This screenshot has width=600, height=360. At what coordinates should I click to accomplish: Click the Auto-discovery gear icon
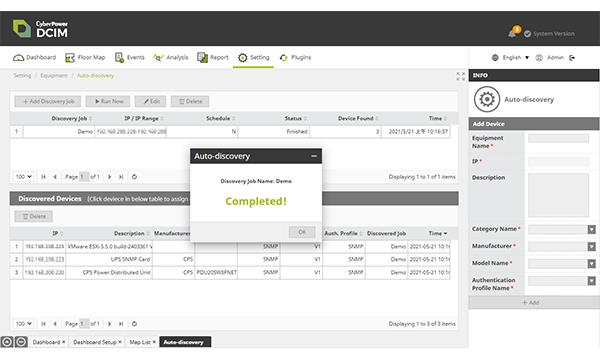pyautogui.click(x=487, y=99)
